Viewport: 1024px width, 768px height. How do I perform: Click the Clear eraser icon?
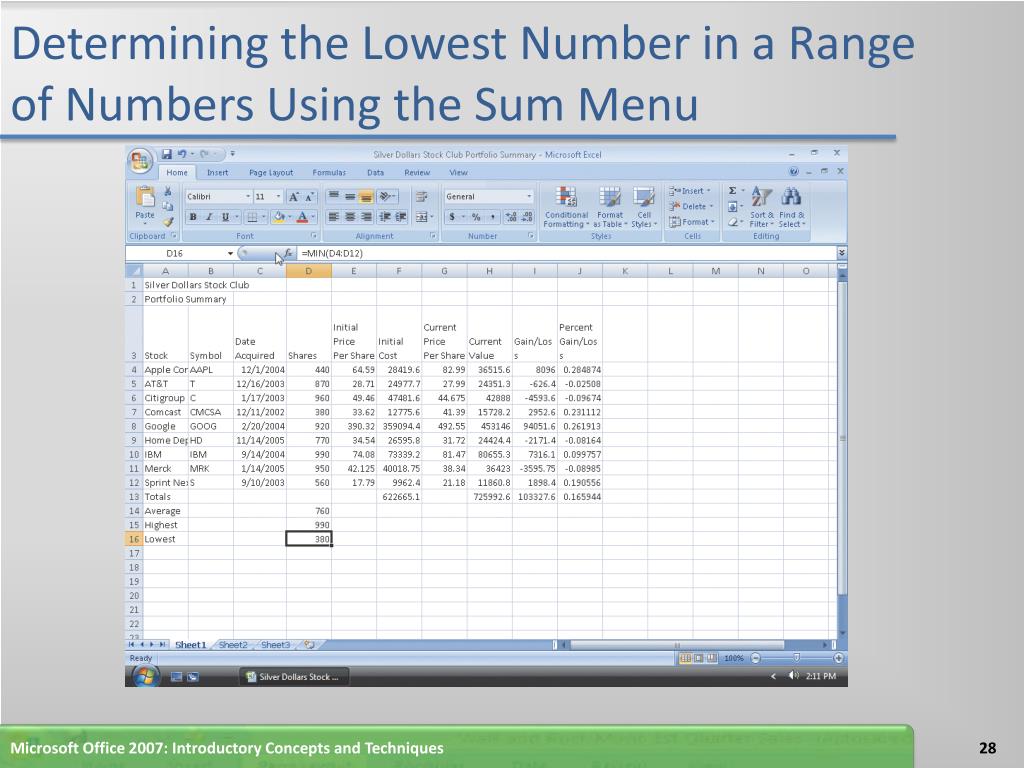(x=733, y=222)
